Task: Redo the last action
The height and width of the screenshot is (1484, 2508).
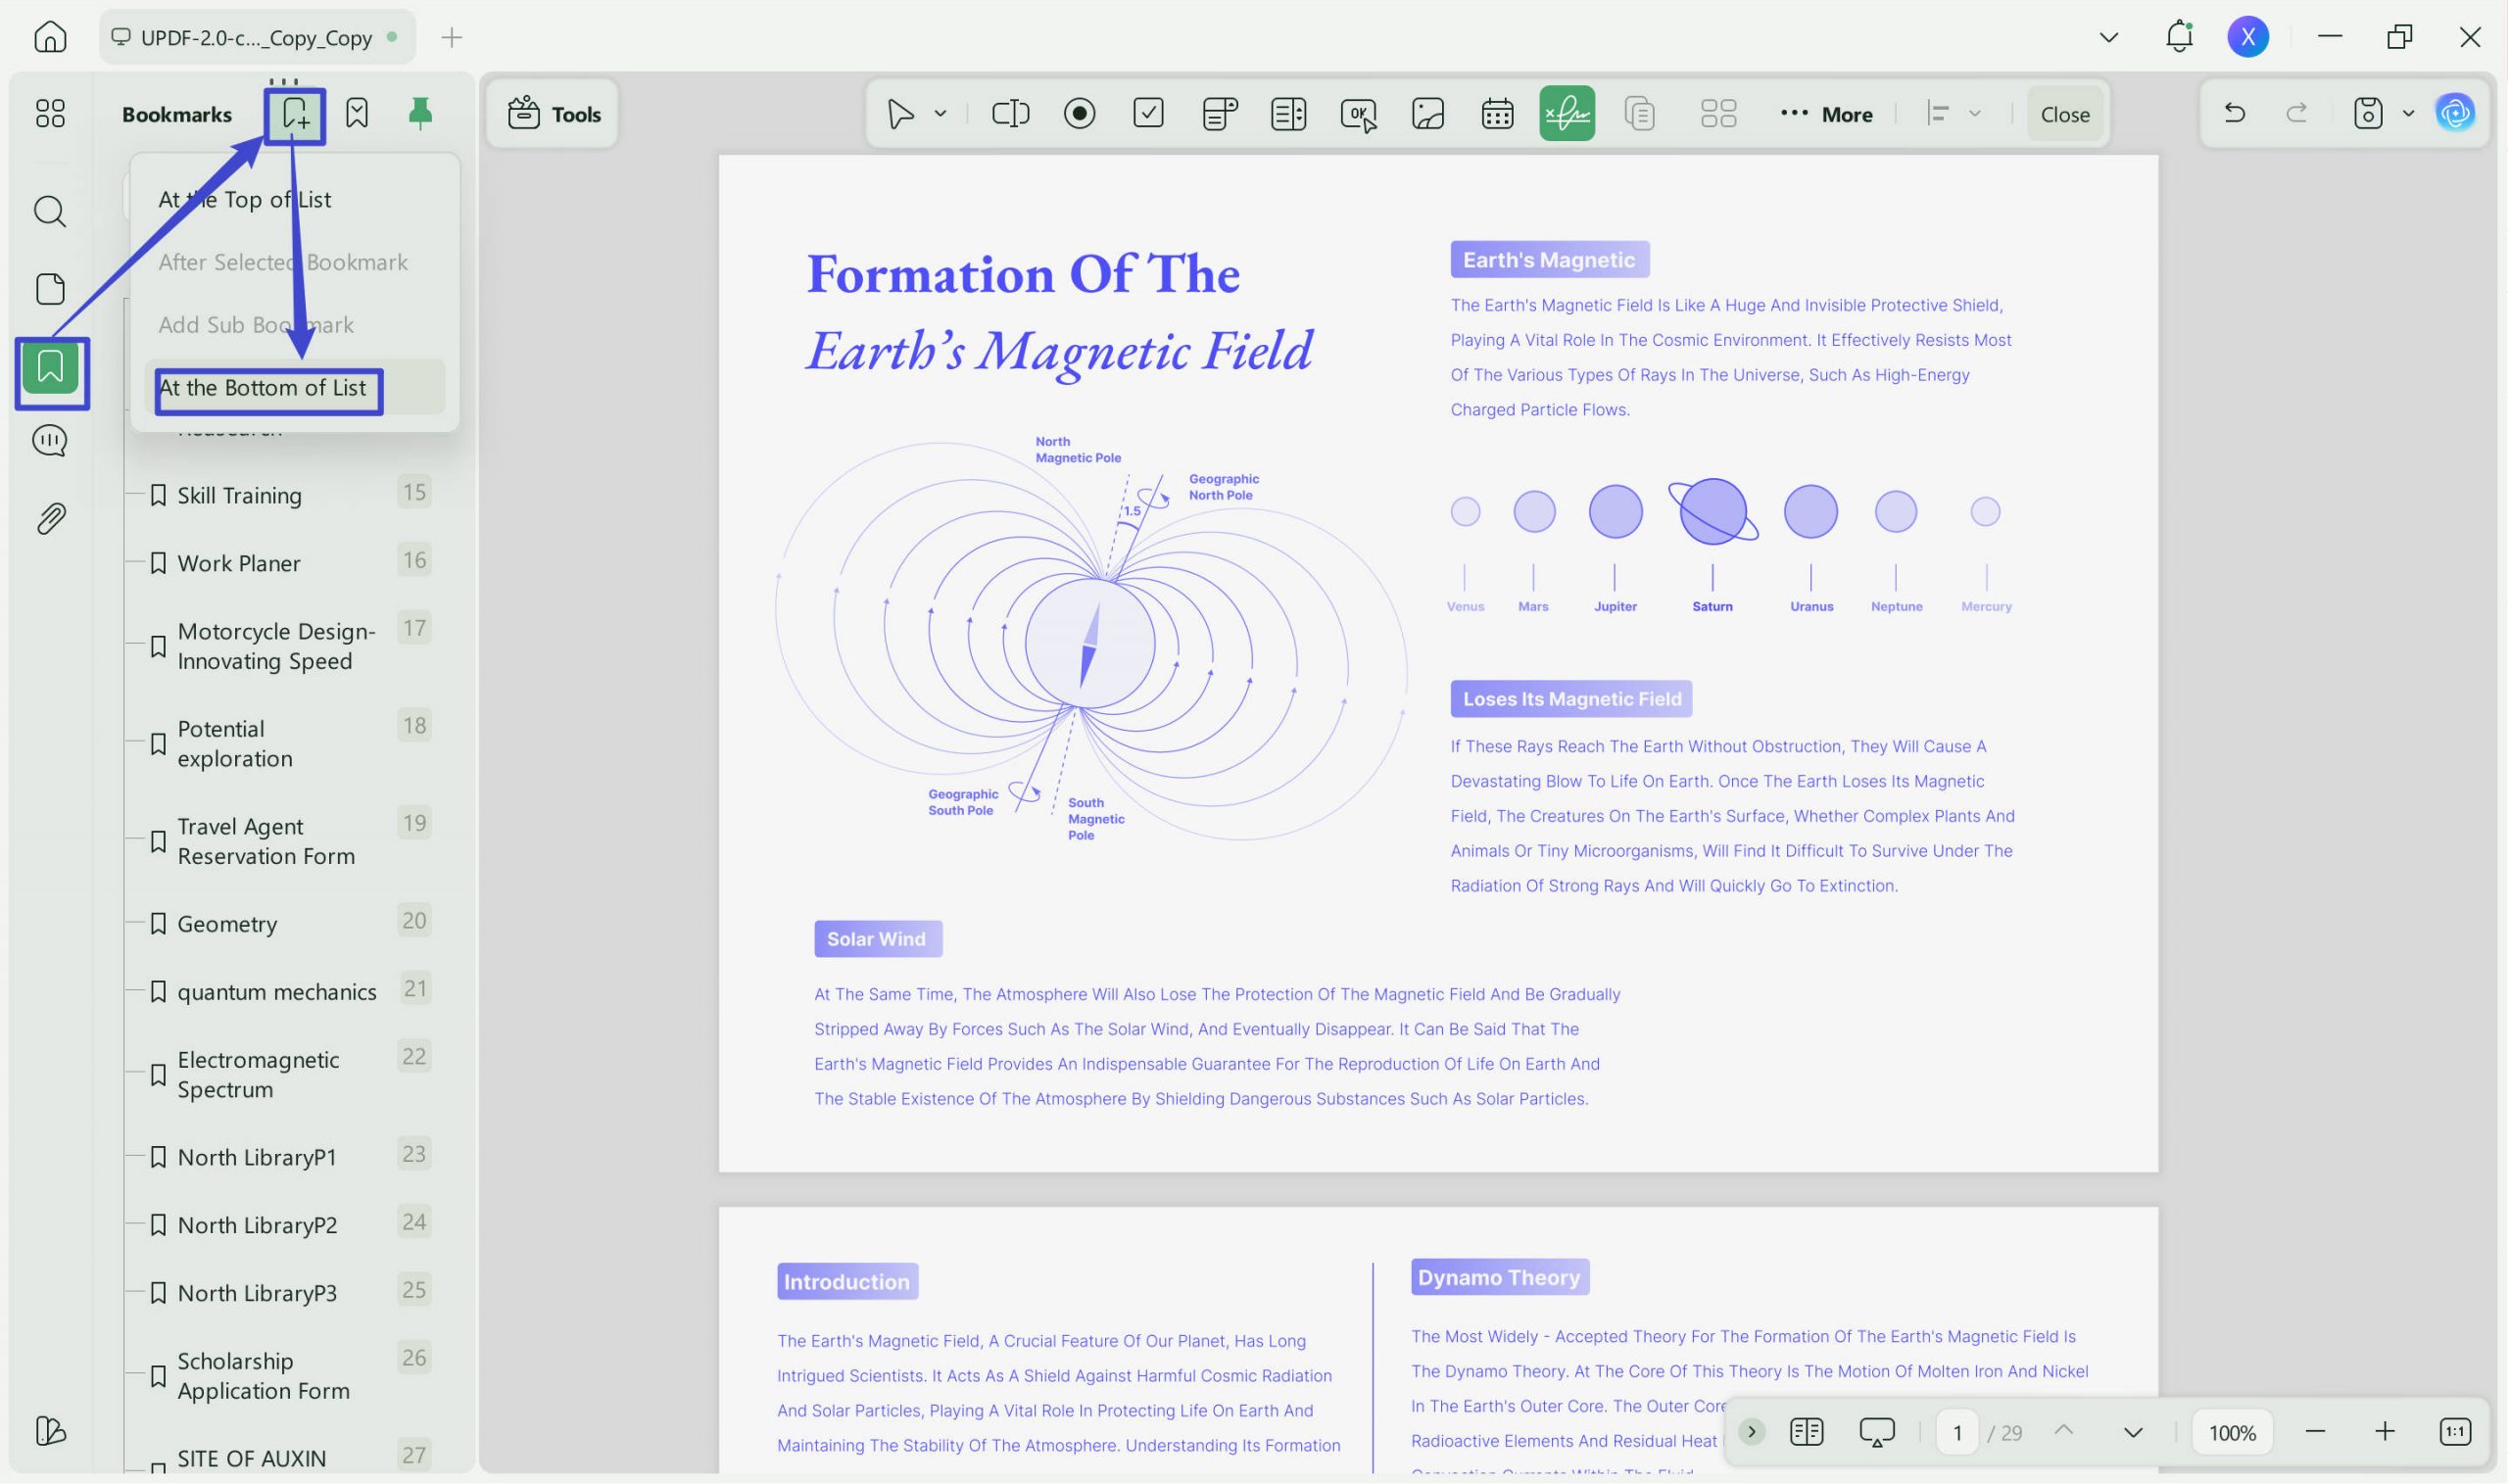Action: coord(2297,113)
